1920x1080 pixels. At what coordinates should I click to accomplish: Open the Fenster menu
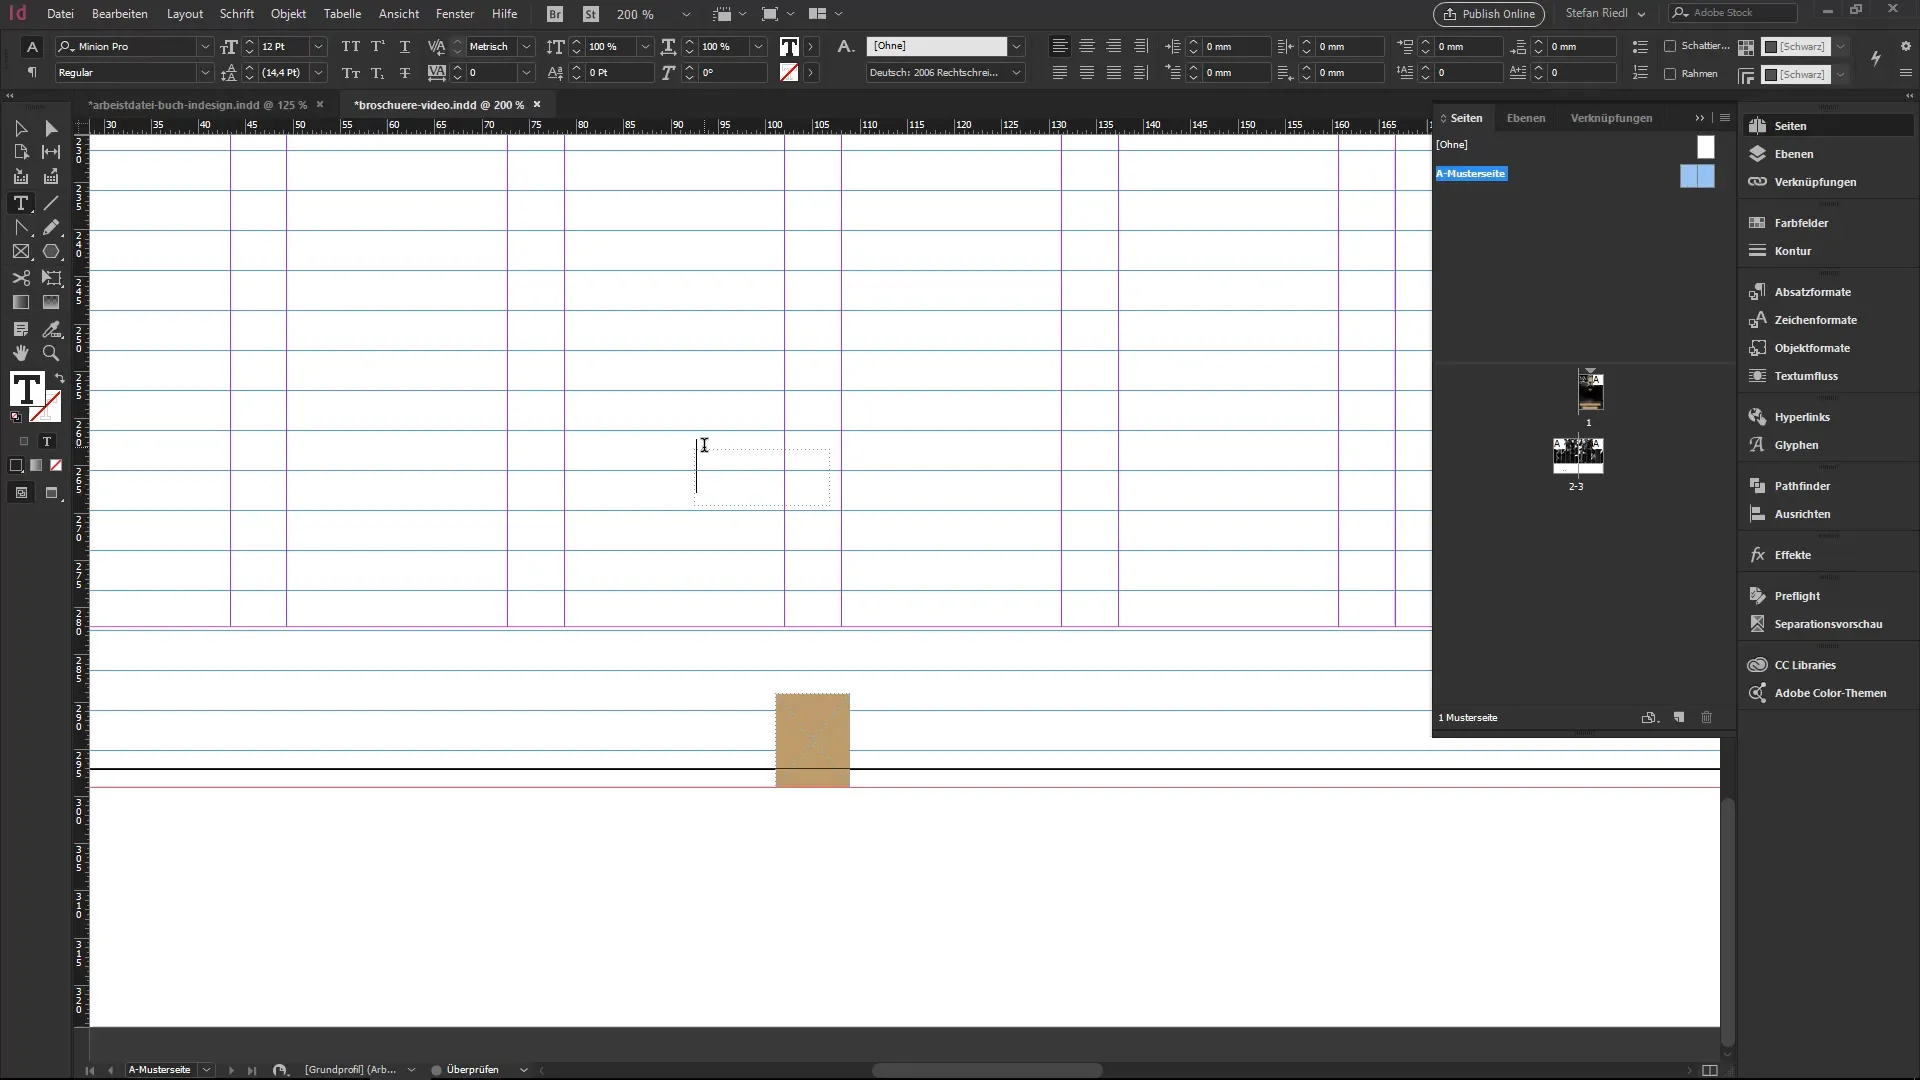[455, 14]
